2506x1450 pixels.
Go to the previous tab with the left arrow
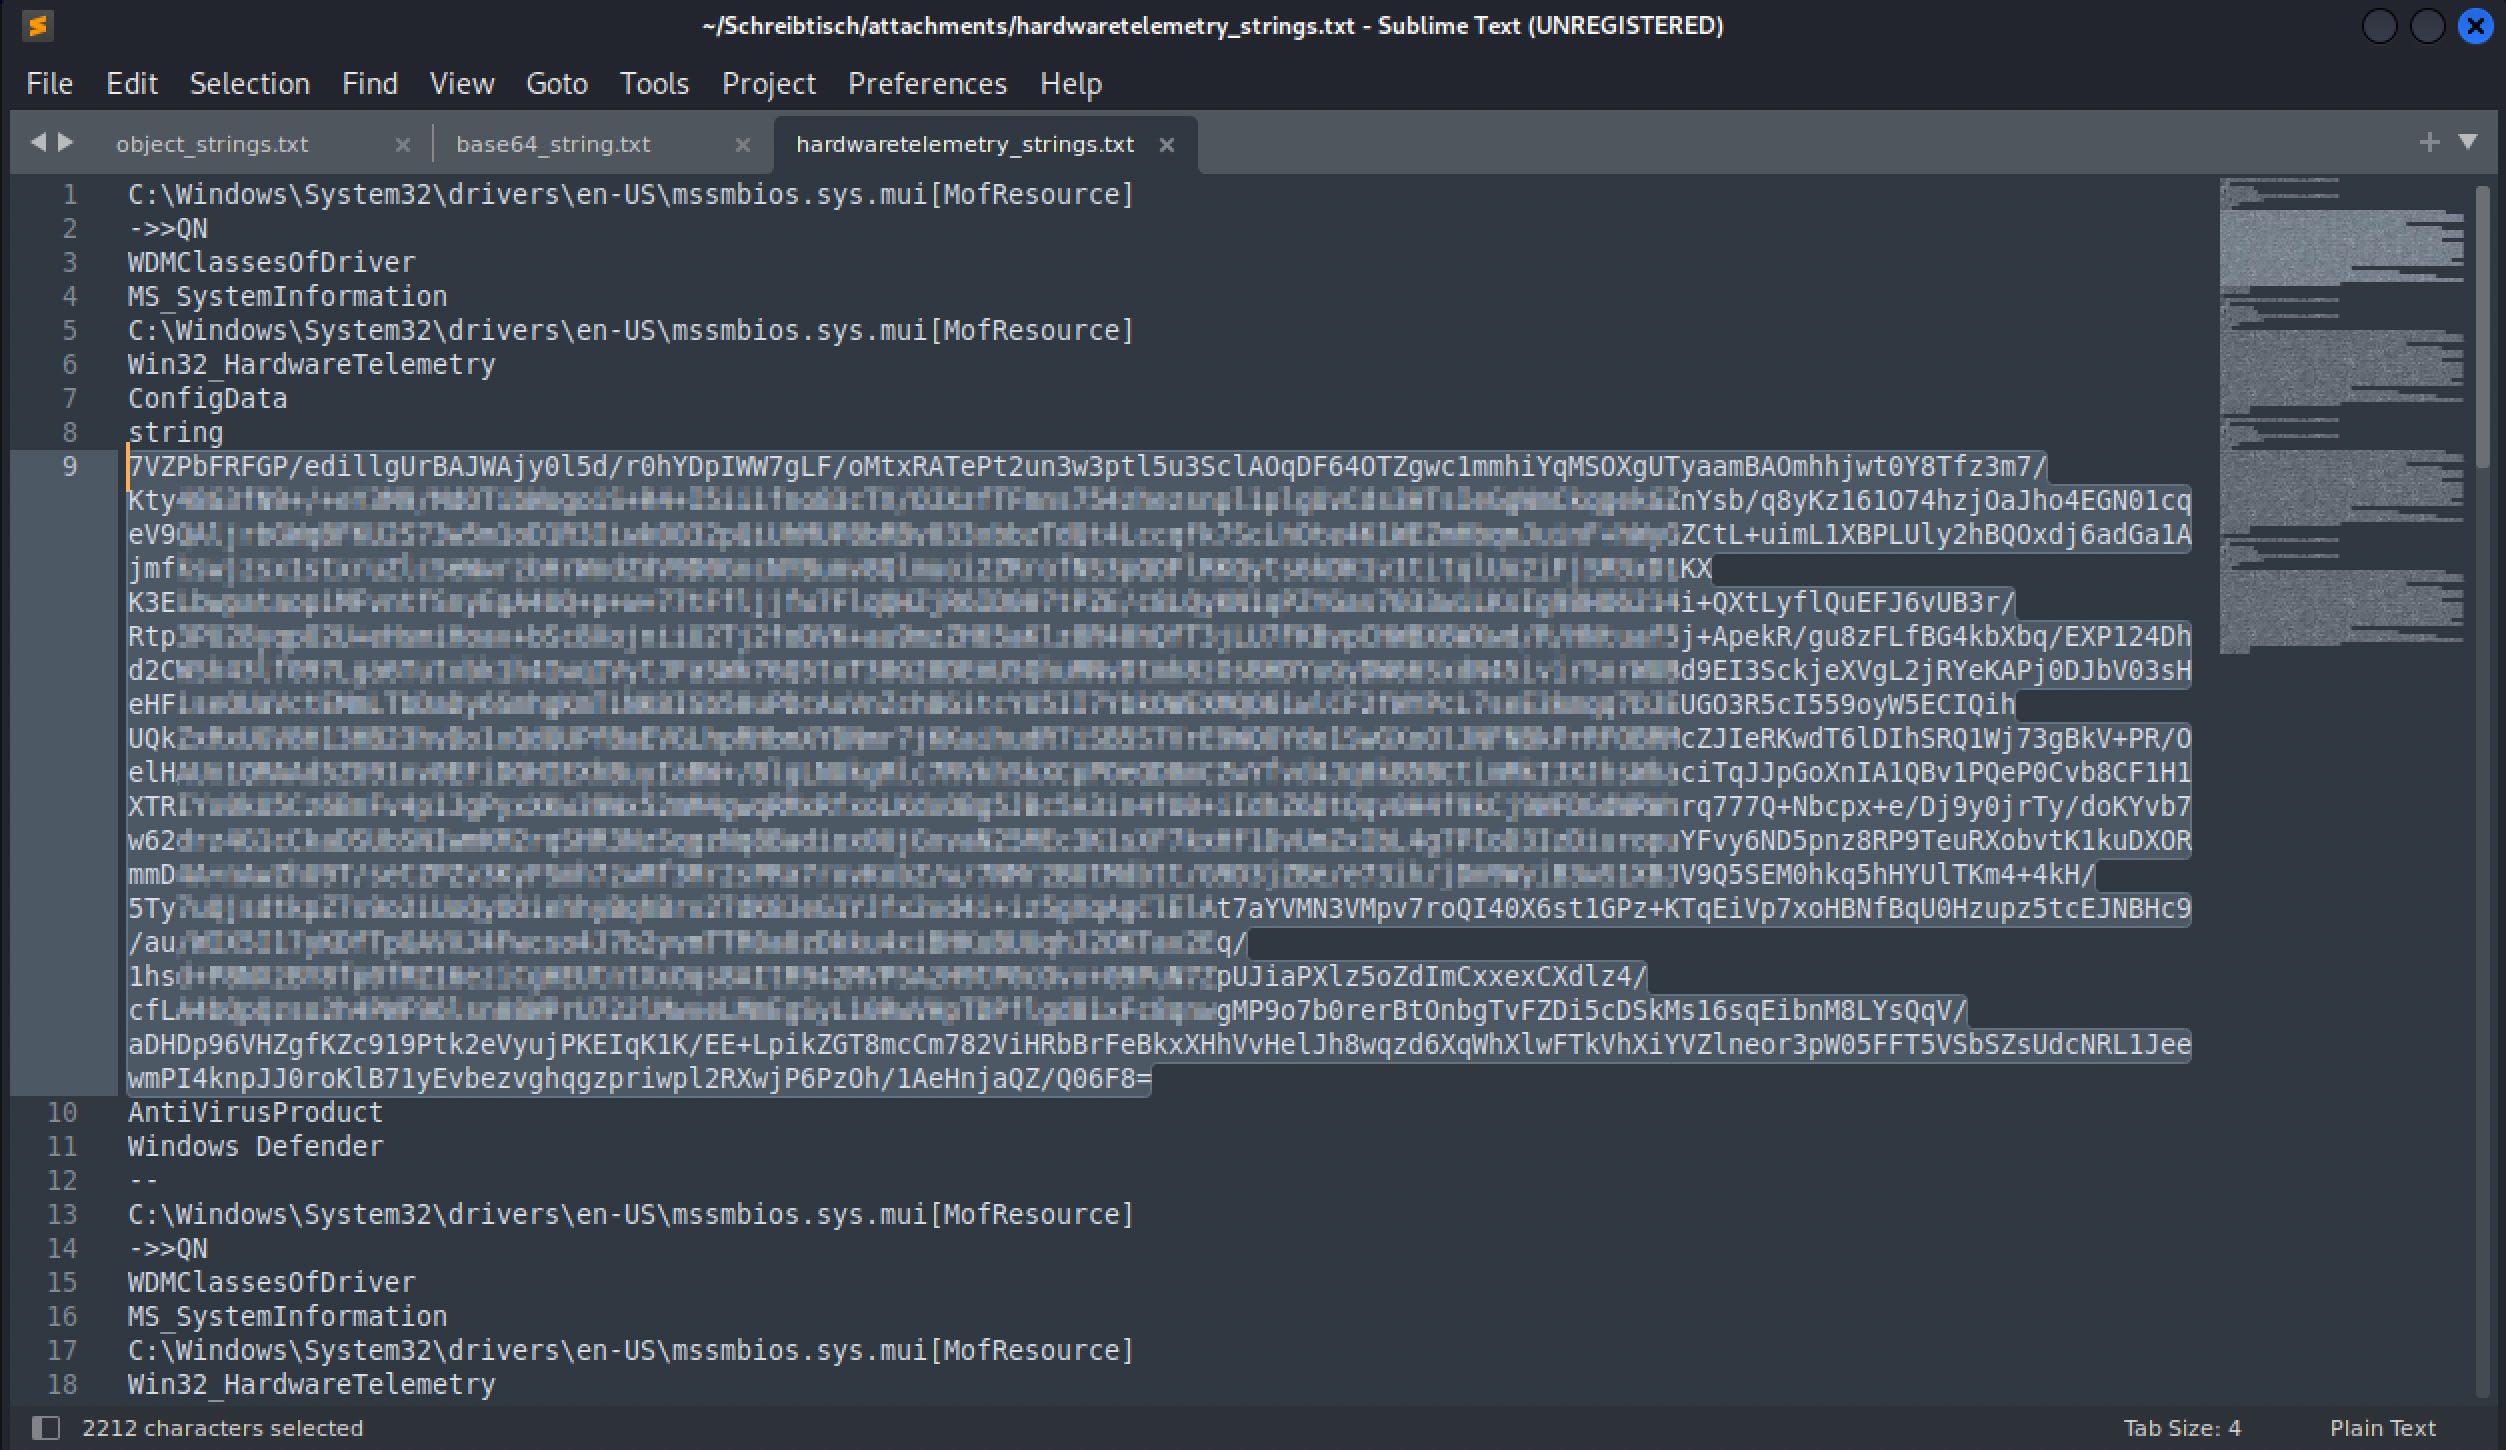click(x=38, y=142)
